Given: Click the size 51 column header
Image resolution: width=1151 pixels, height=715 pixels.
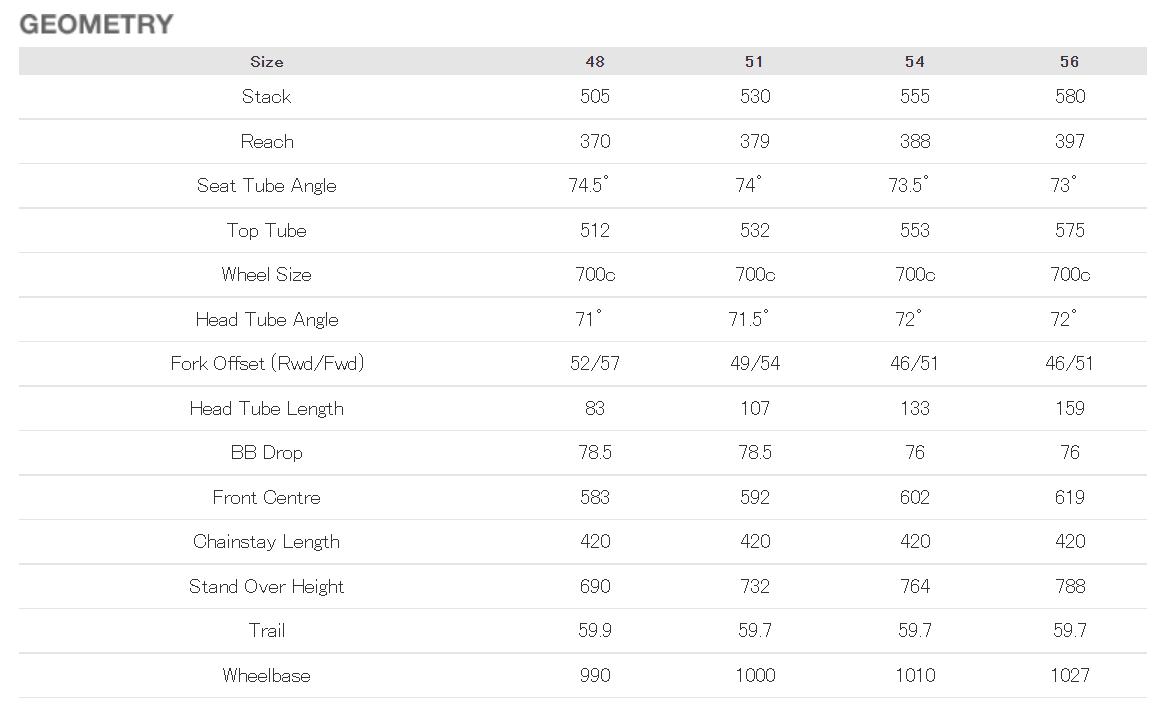Looking at the screenshot, I should [x=755, y=62].
